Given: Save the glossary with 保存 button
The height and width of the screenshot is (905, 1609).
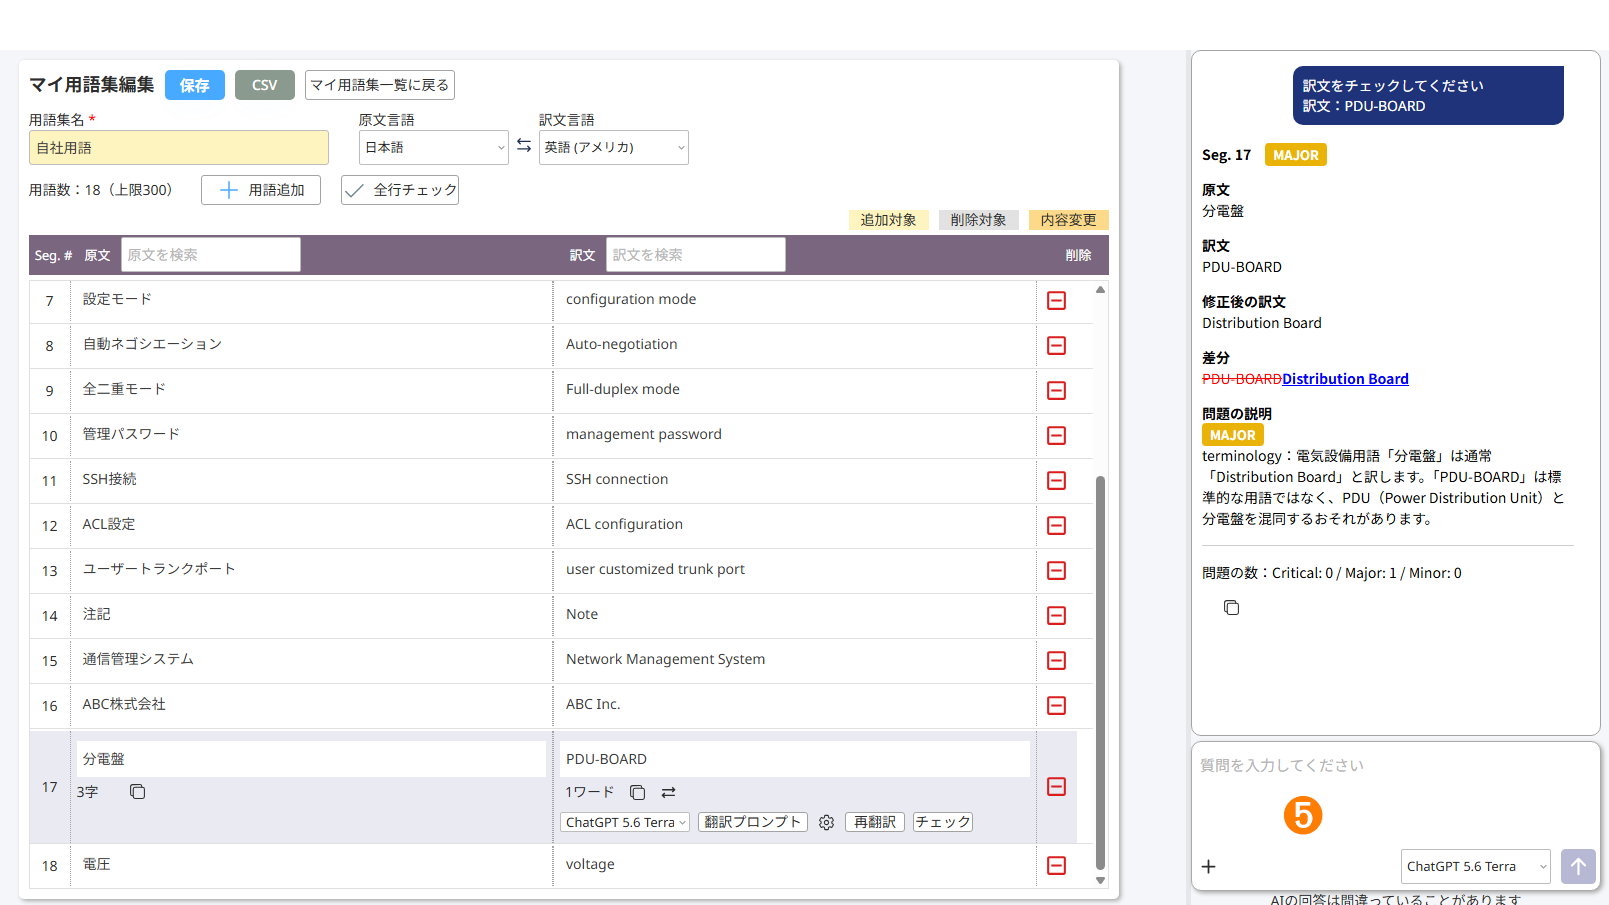Looking at the screenshot, I should [195, 85].
